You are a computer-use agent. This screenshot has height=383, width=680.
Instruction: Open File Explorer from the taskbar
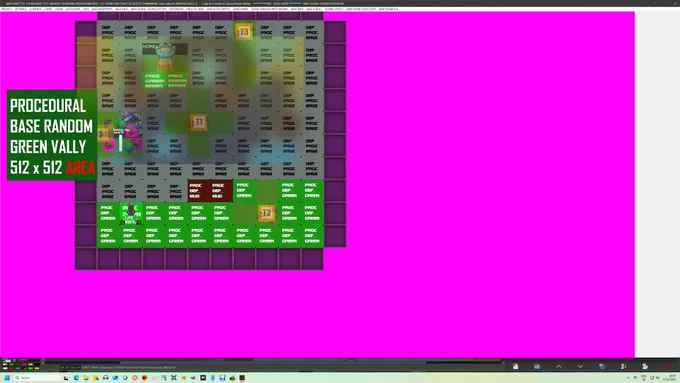[86, 378]
